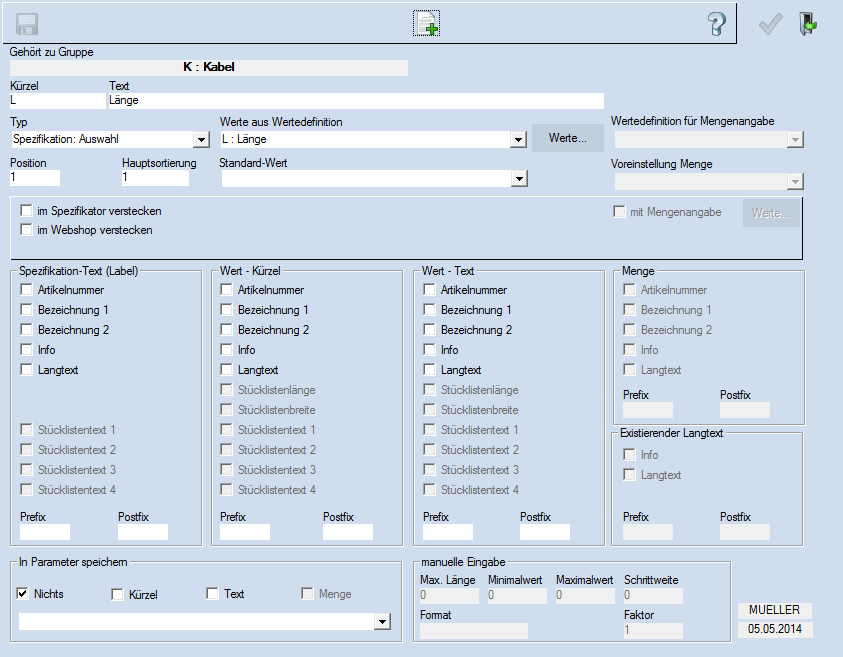Tick the 'Kürzel' checkbox in parameter section
This screenshot has height=657, width=843.
coord(118,594)
